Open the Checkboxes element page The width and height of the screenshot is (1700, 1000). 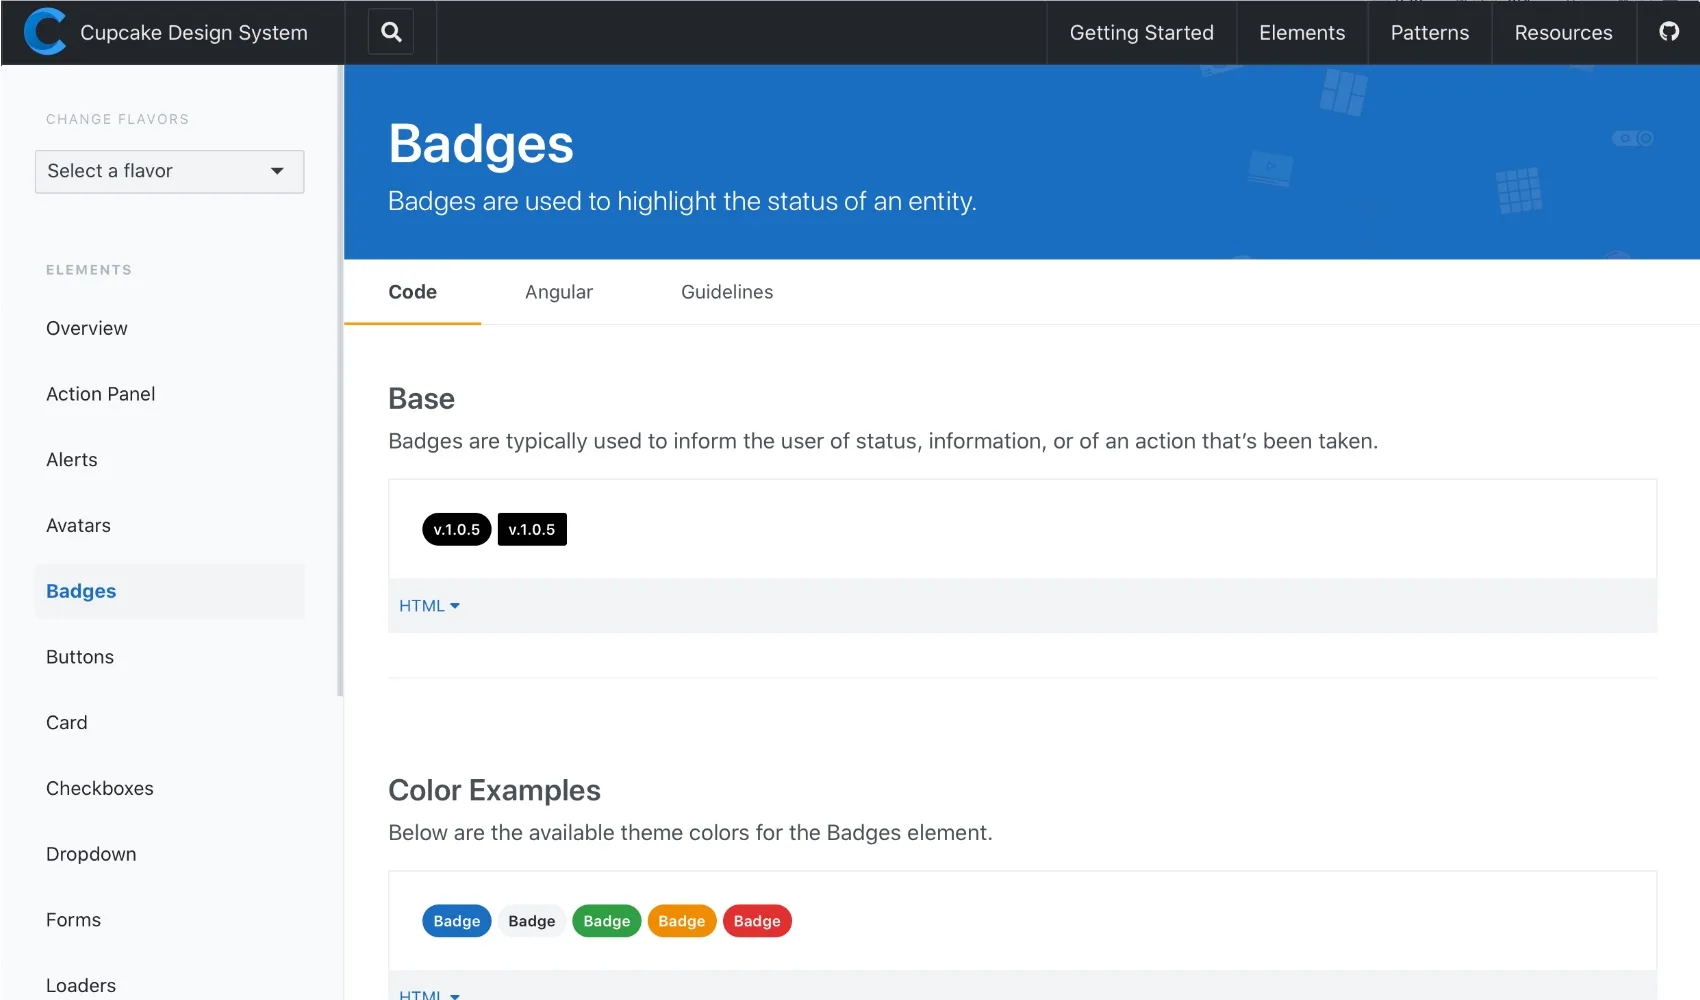tap(100, 788)
